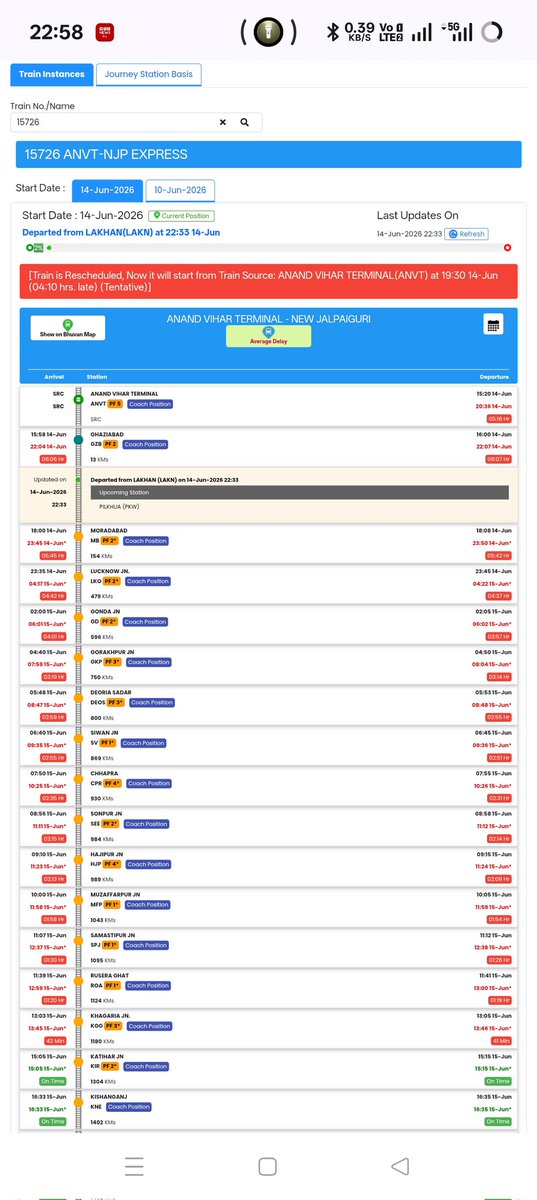Image resolution: width=537 pixels, height=1200 pixels.
Task: Click the Arrival column header
Action: coord(54,377)
